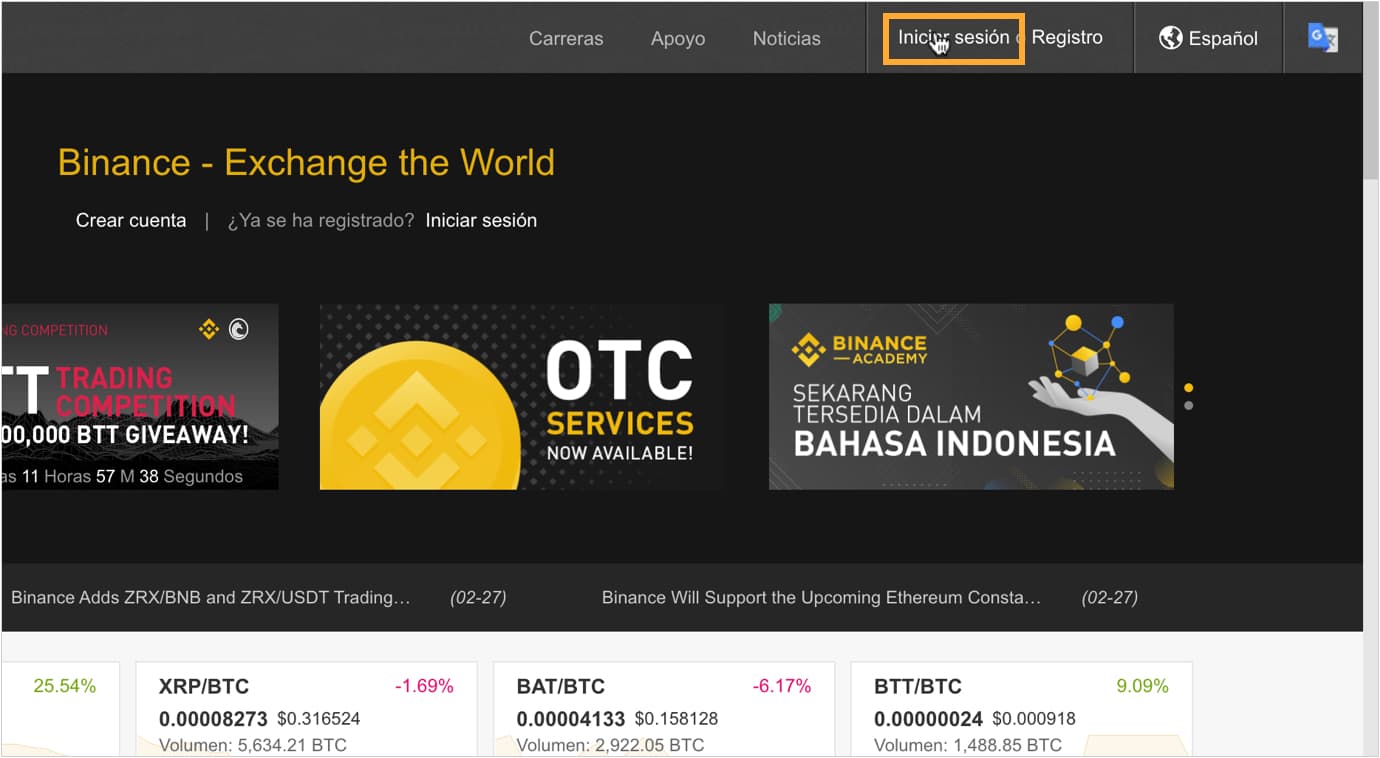Click the Google Translate icon
The width and height of the screenshot is (1380, 758).
point(1323,38)
